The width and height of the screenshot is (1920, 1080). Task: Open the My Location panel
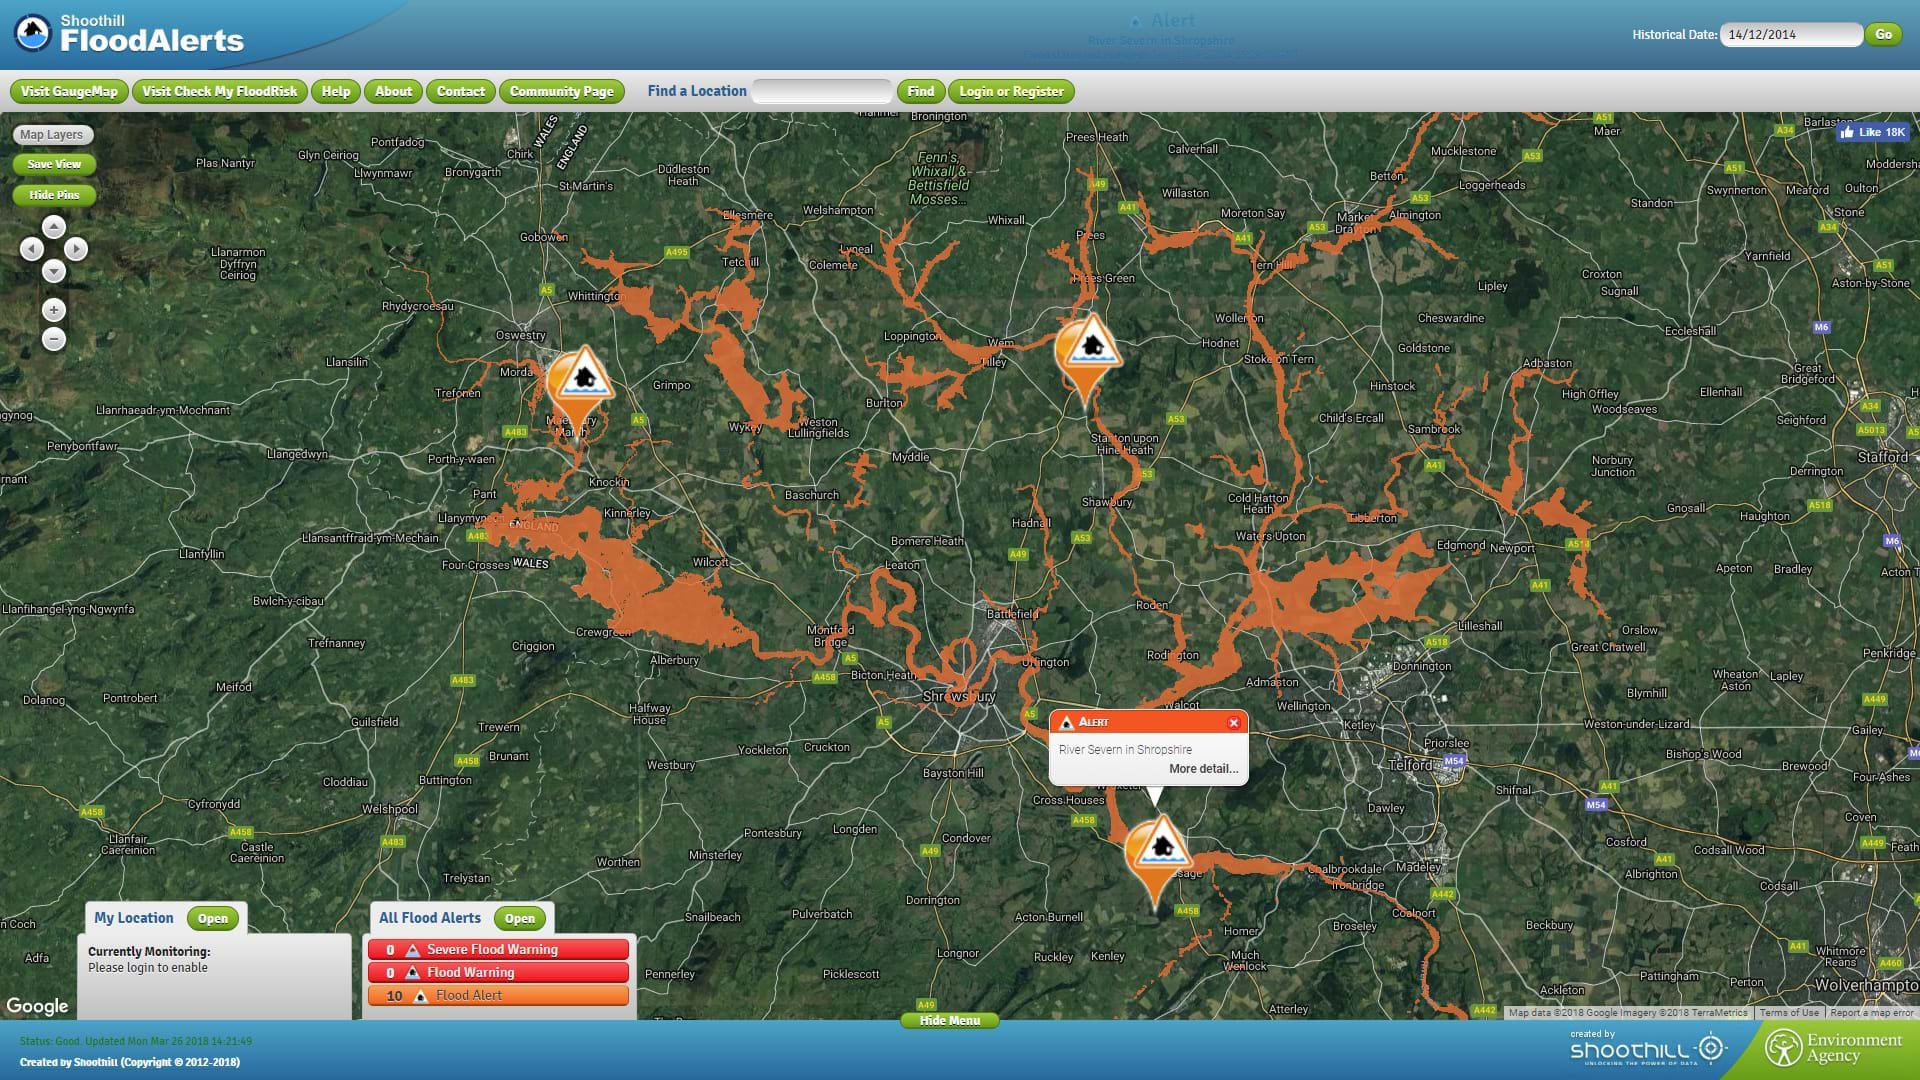point(212,918)
